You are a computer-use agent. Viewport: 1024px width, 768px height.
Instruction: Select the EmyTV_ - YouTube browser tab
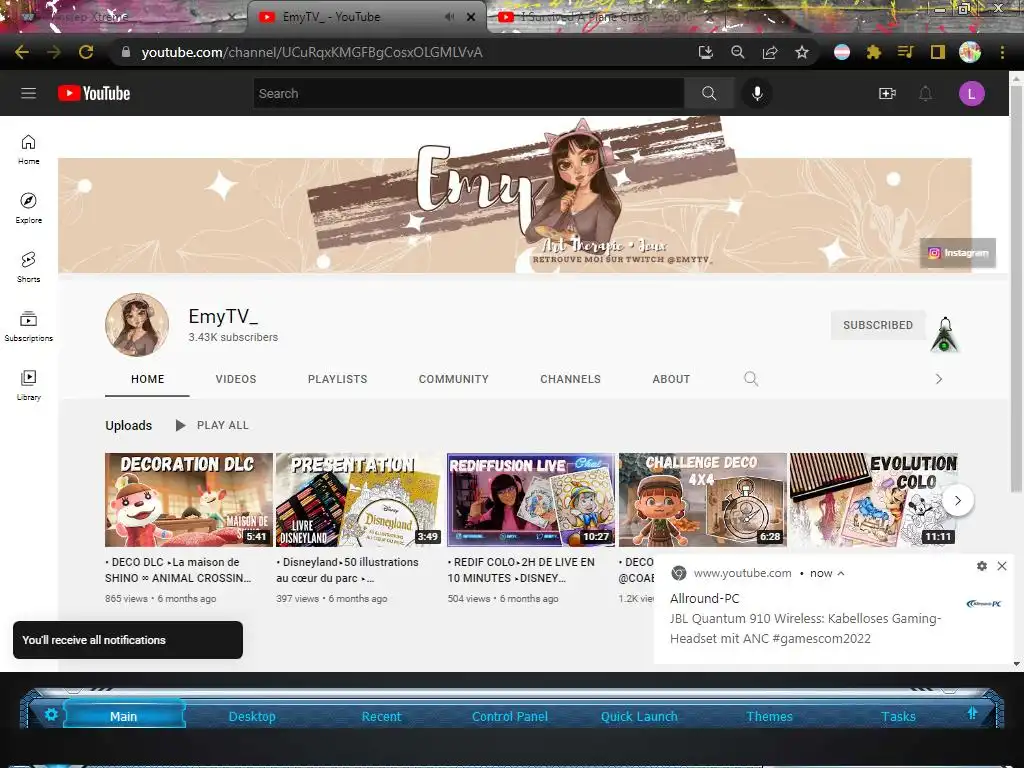point(366,17)
